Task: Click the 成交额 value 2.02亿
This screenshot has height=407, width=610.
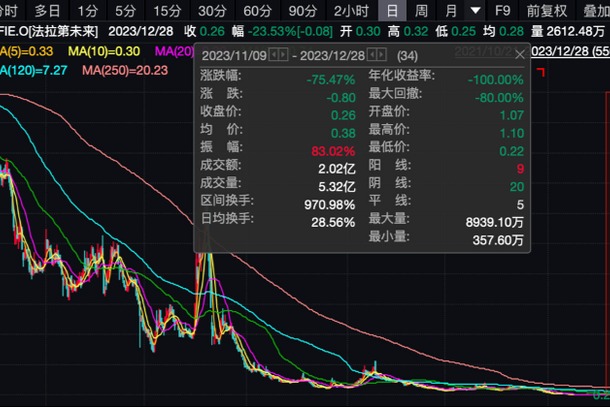Action: coord(337,169)
